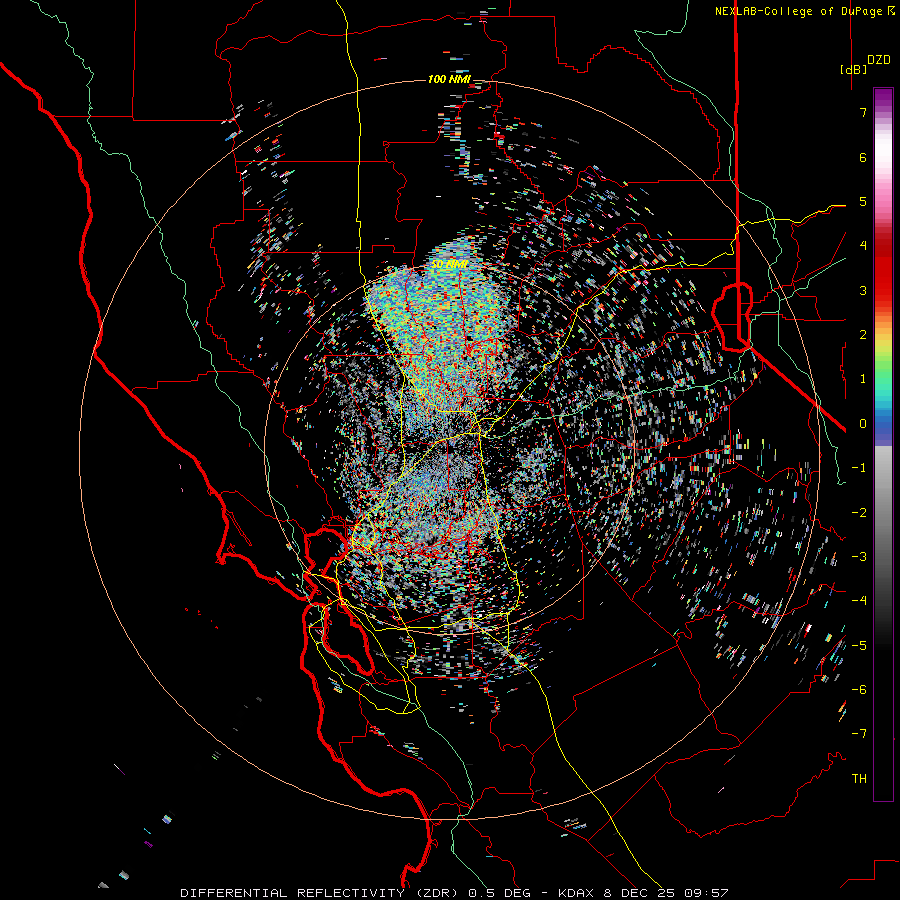The height and width of the screenshot is (900, 900).
Task: Click the -4 value on colorbar scale
Action: 859,601
